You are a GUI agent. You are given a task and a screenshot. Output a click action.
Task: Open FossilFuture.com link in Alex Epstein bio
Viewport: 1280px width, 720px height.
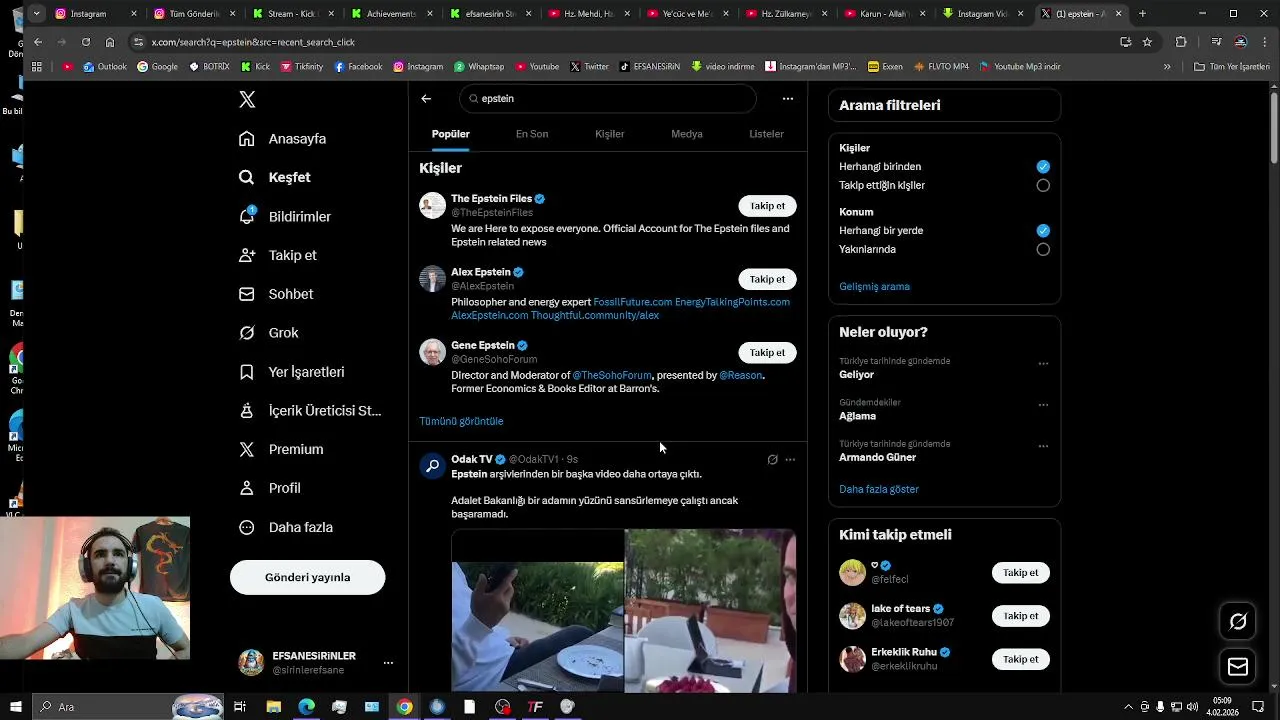633,302
